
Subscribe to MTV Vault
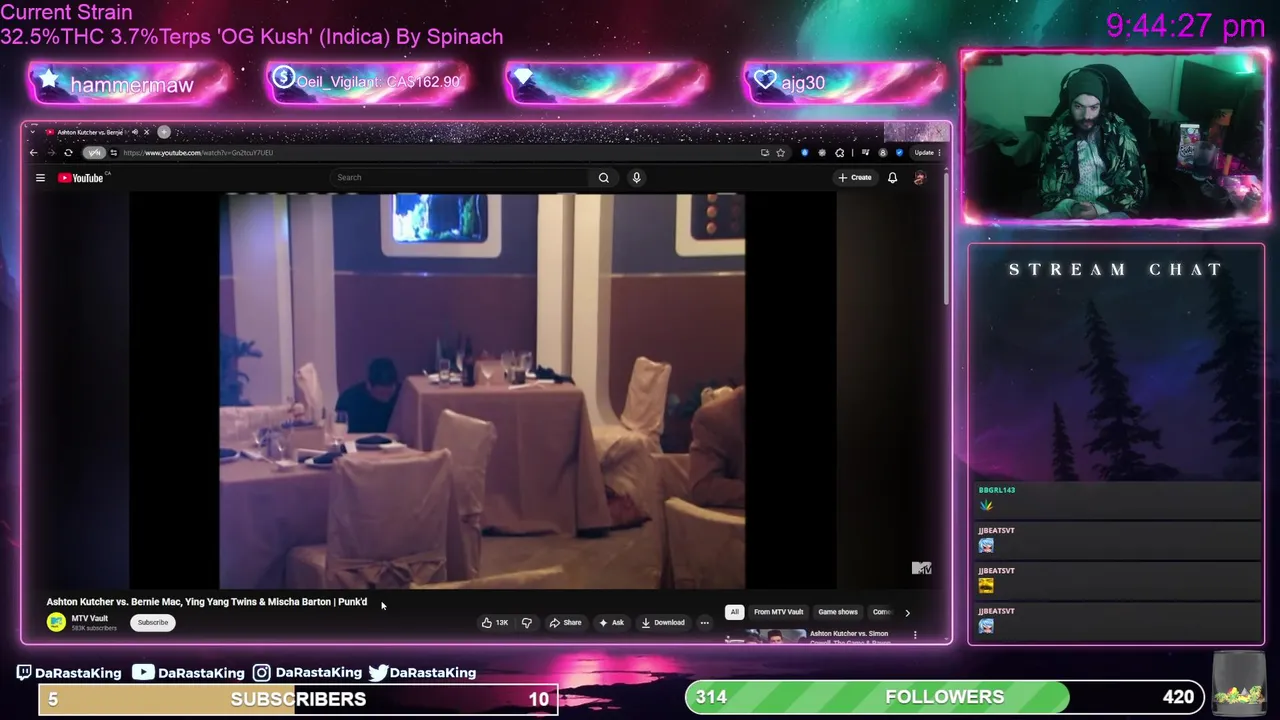tap(153, 622)
